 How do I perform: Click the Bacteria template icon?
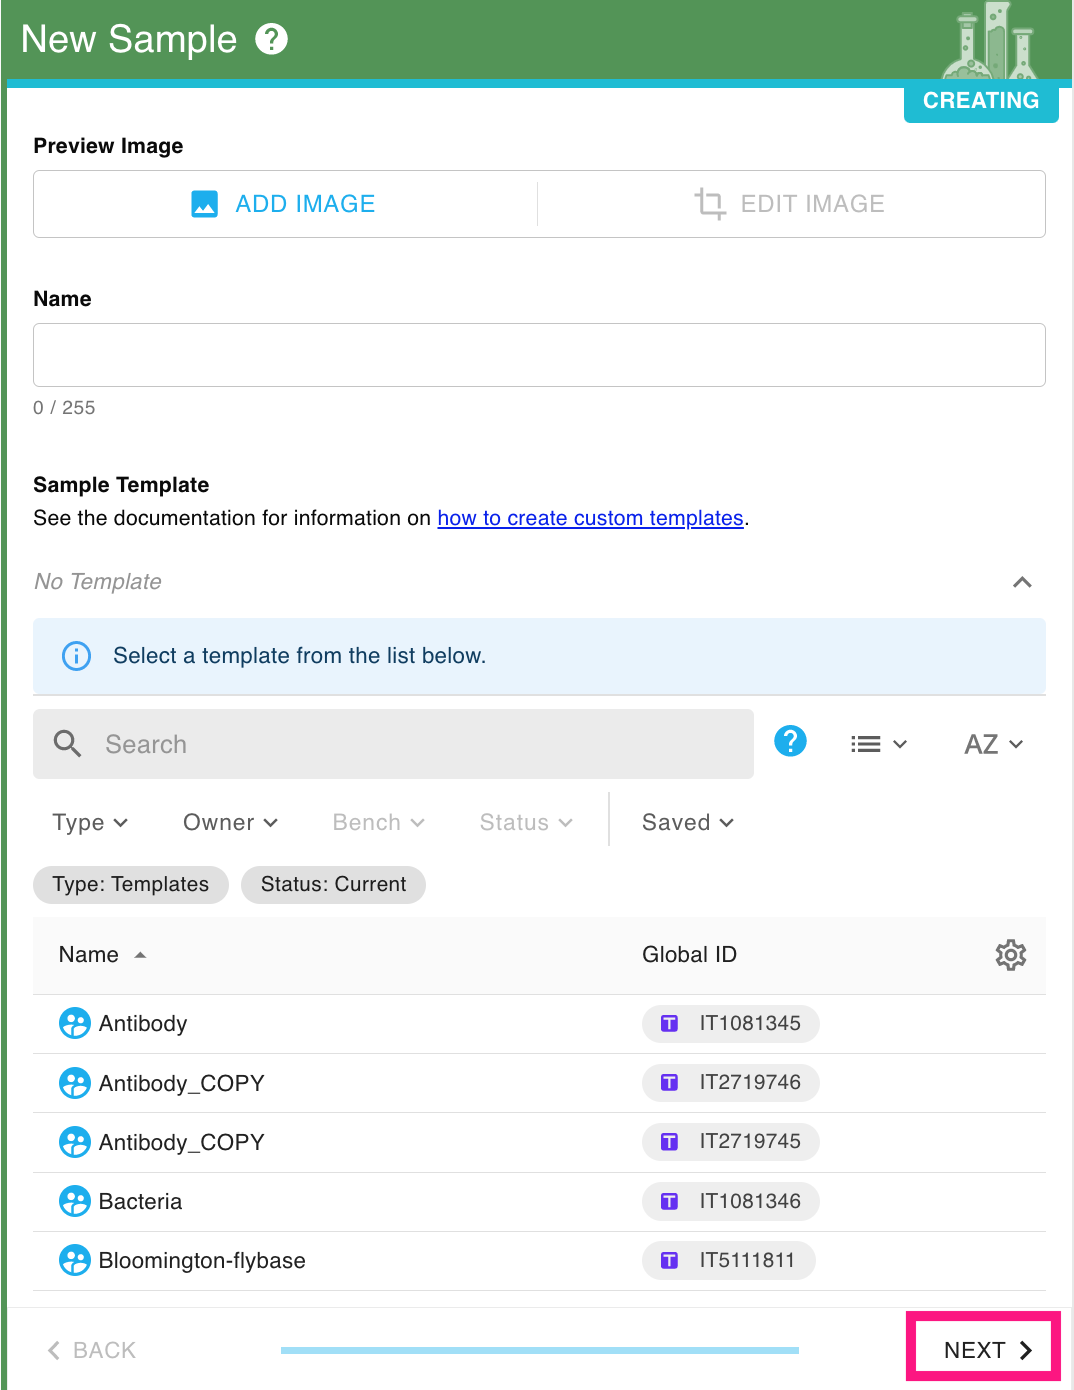click(x=75, y=1201)
